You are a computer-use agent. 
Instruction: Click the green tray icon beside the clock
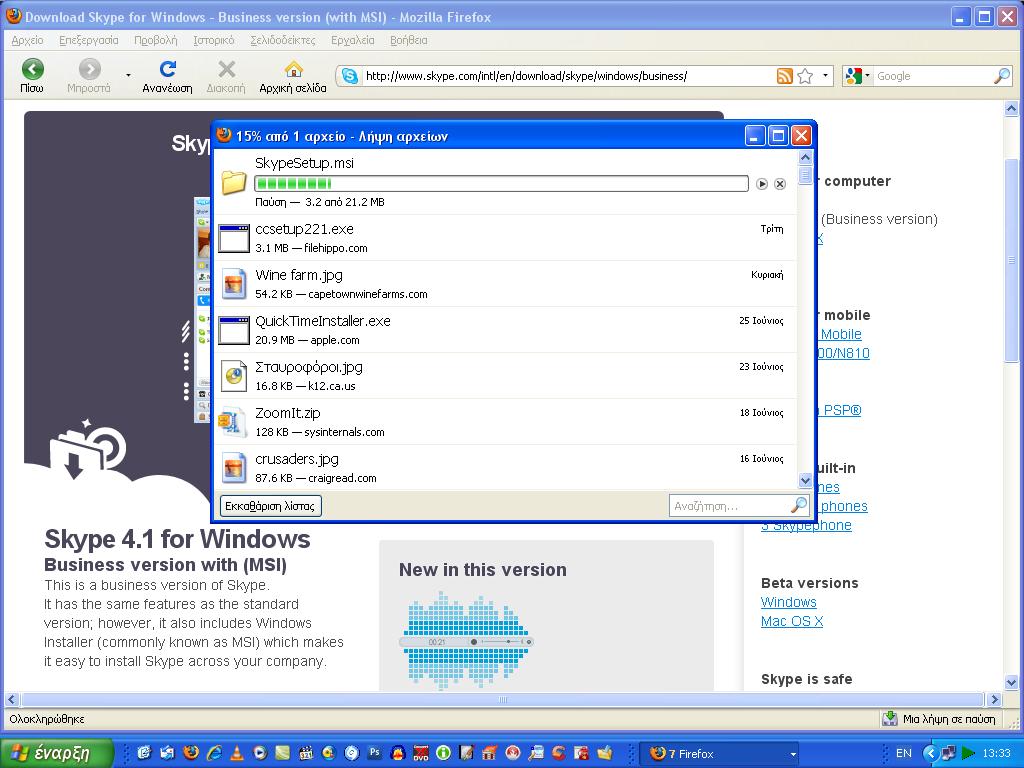coord(968,753)
